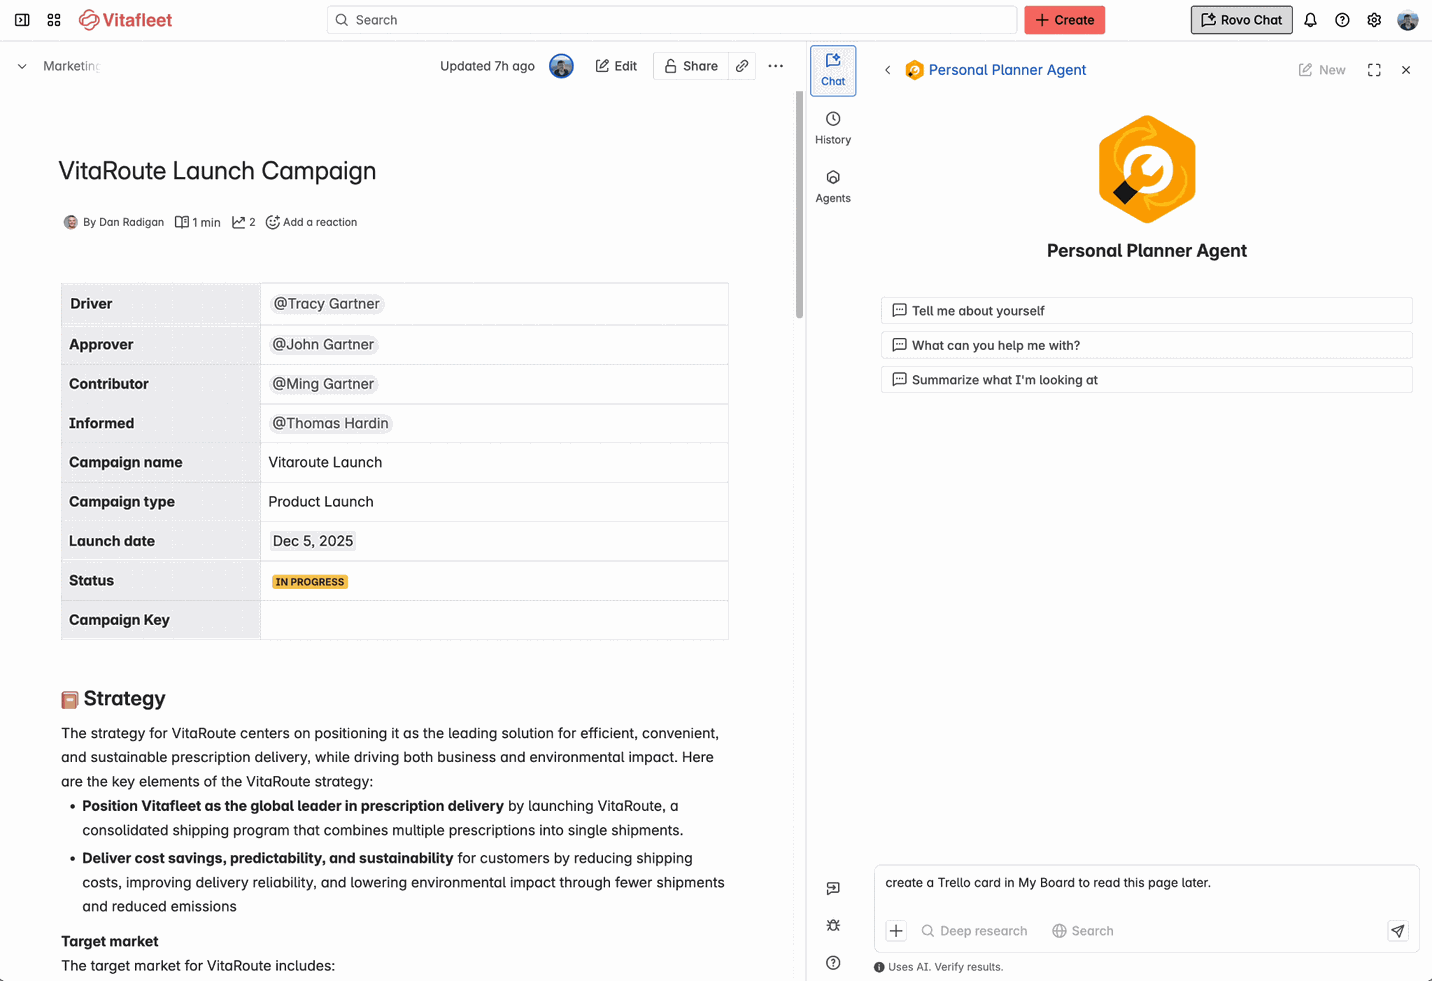1432x981 pixels.
Task: Click the @Thomas Hardin mention
Action: [330, 423]
